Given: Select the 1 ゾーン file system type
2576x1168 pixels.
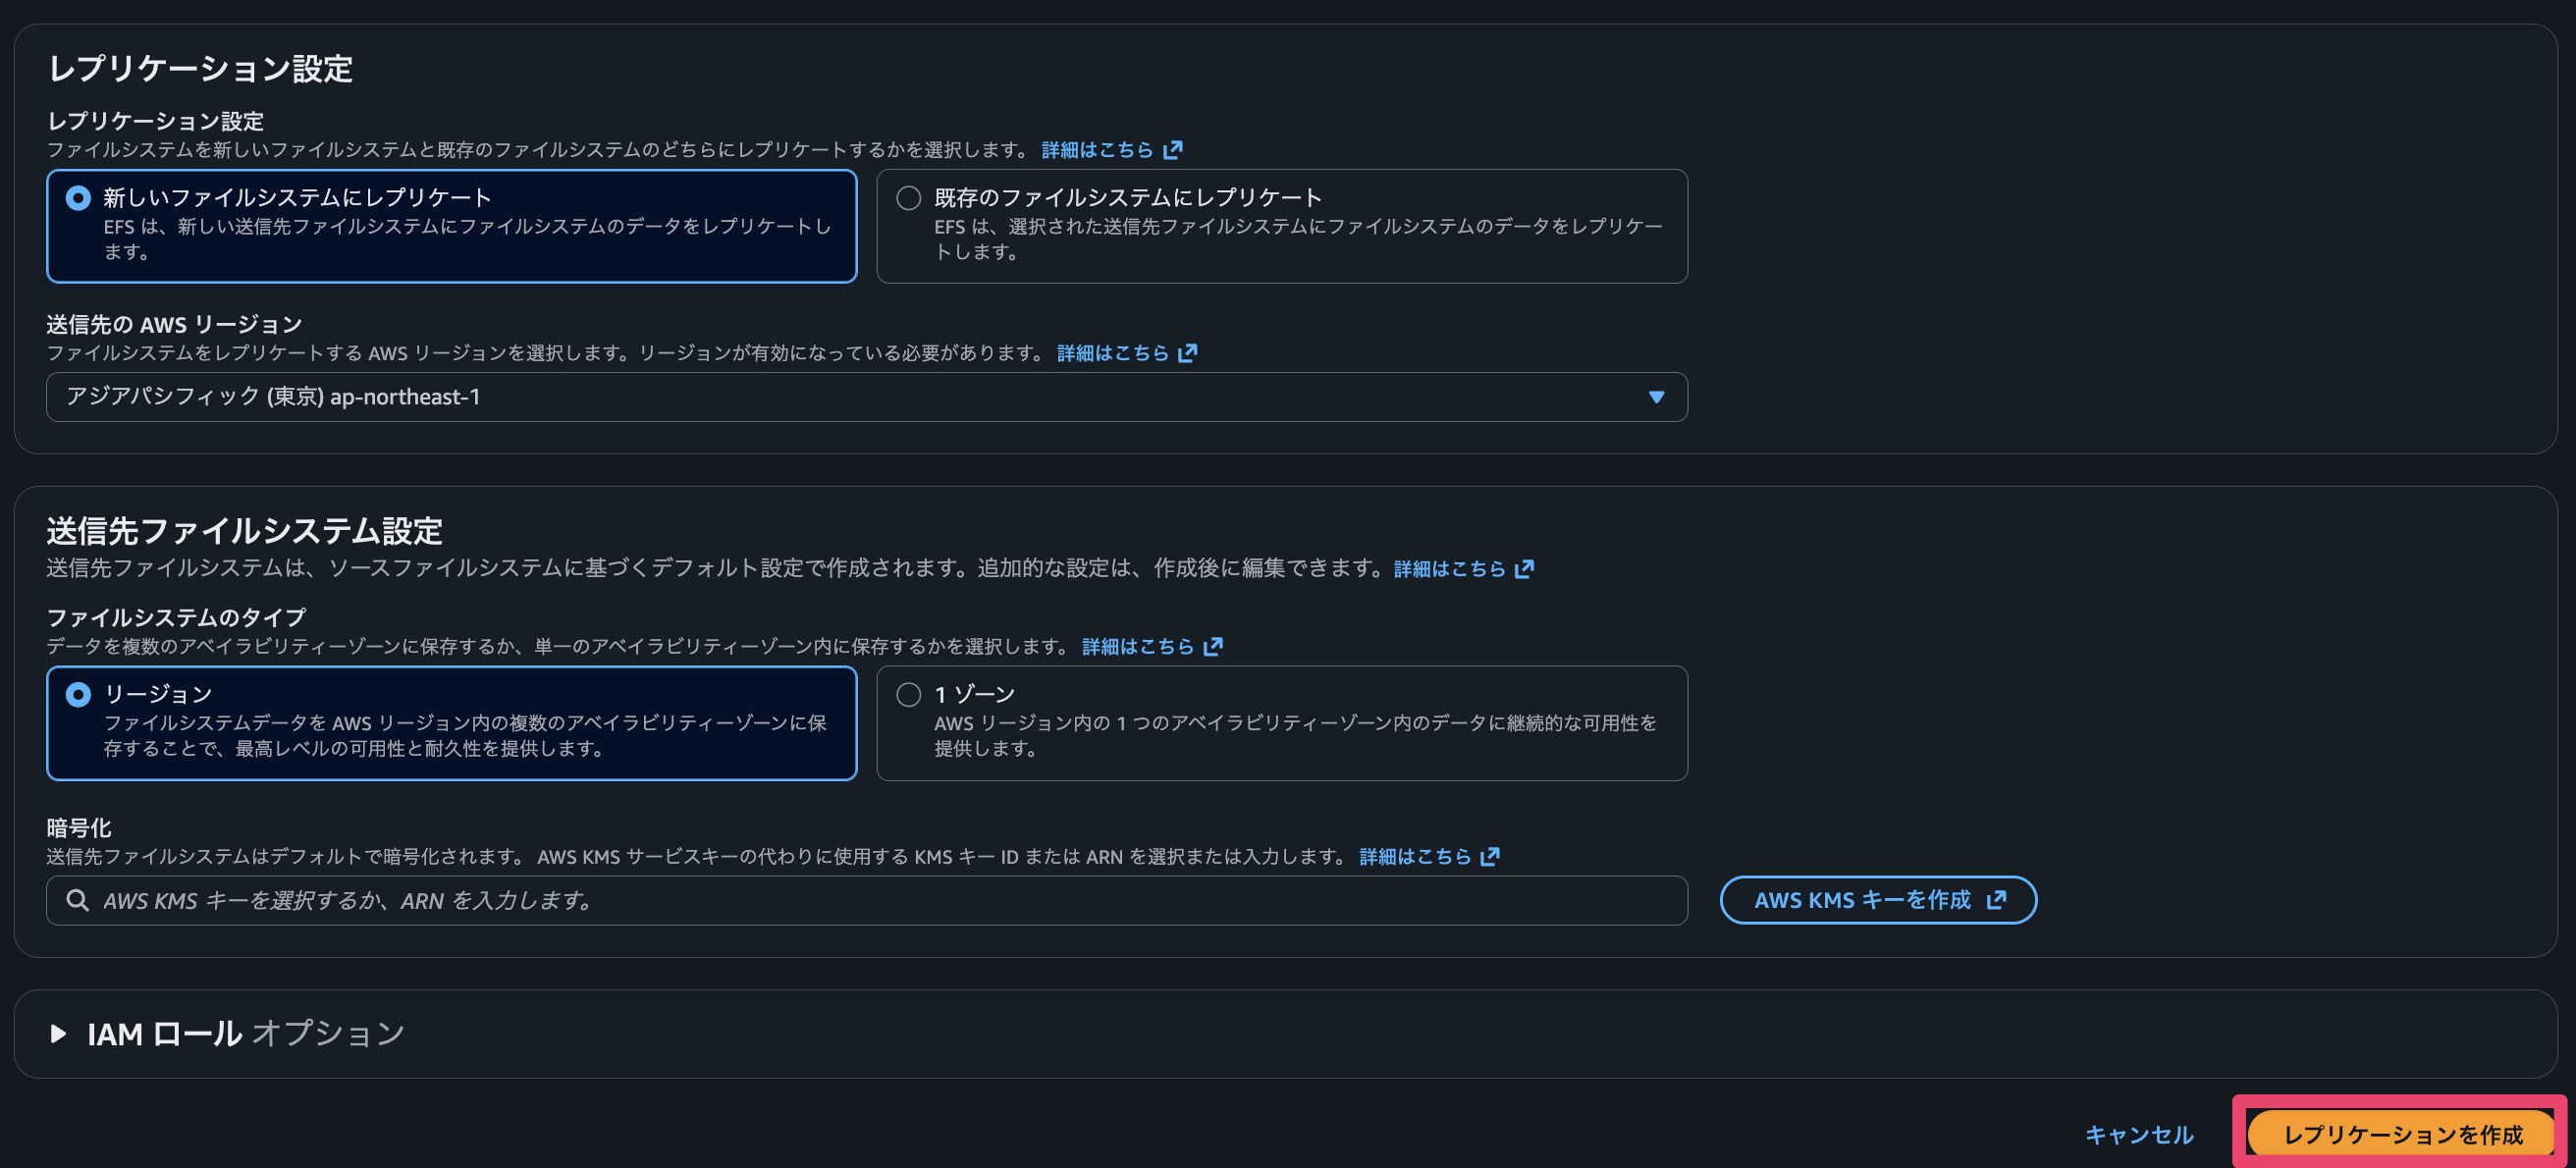Looking at the screenshot, I should (908, 694).
